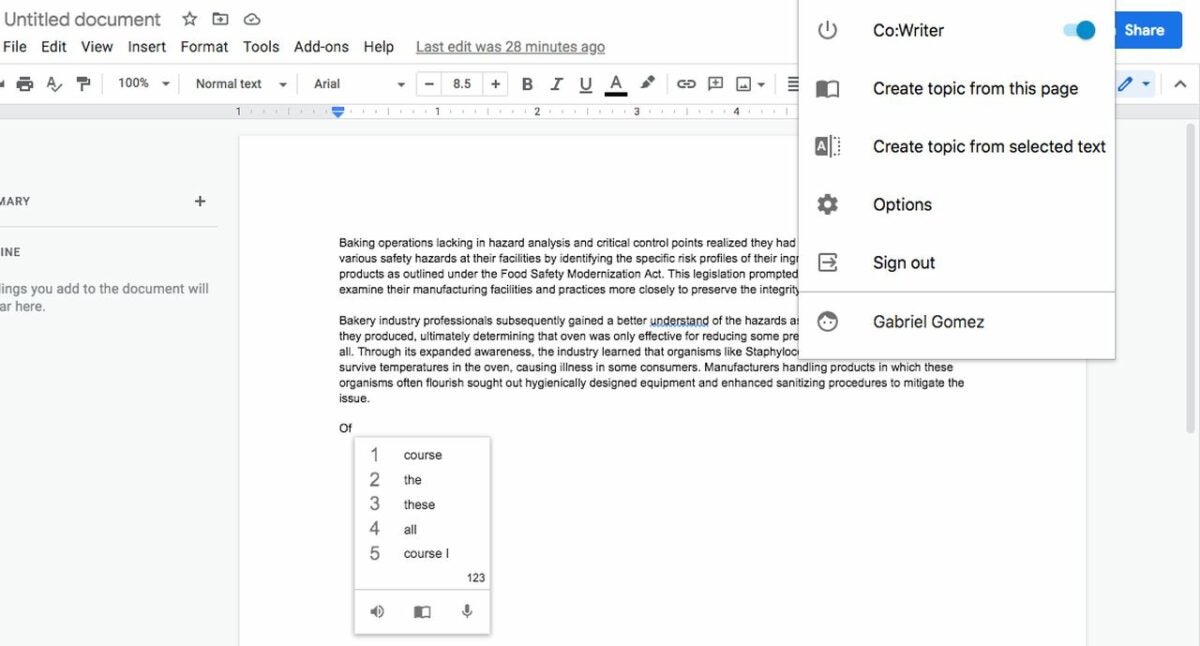Pick word prediction 1 course
1200x646 pixels.
coord(422,455)
